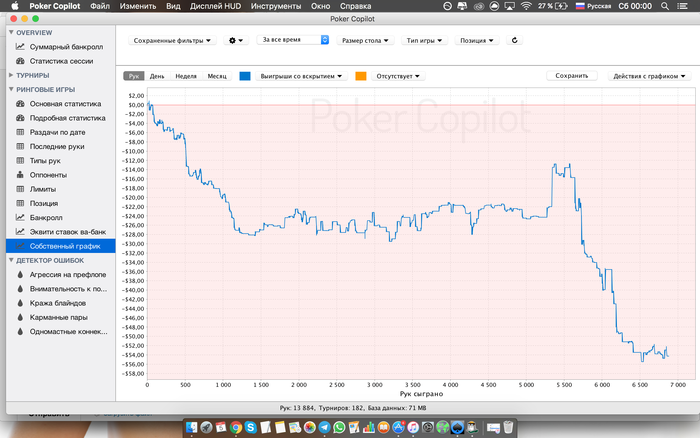Screen dimensions: 700x438
Task: Switch graph axis to Неделя
Action: click(185, 76)
